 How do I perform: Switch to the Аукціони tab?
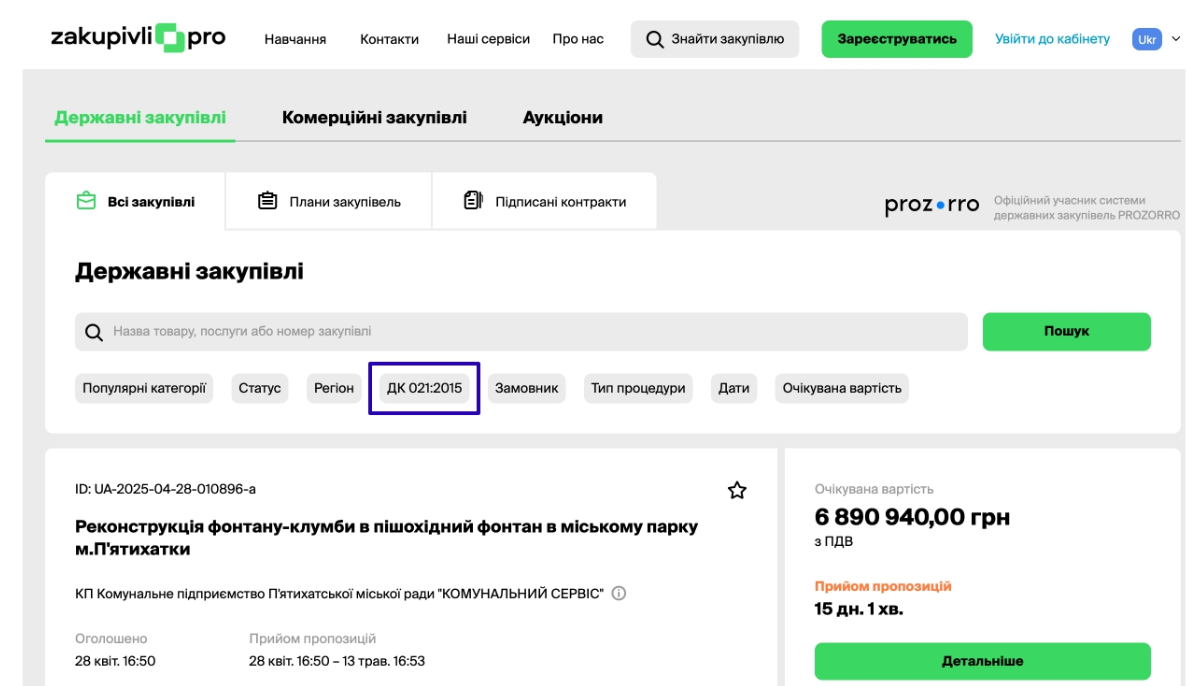point(562,117)
